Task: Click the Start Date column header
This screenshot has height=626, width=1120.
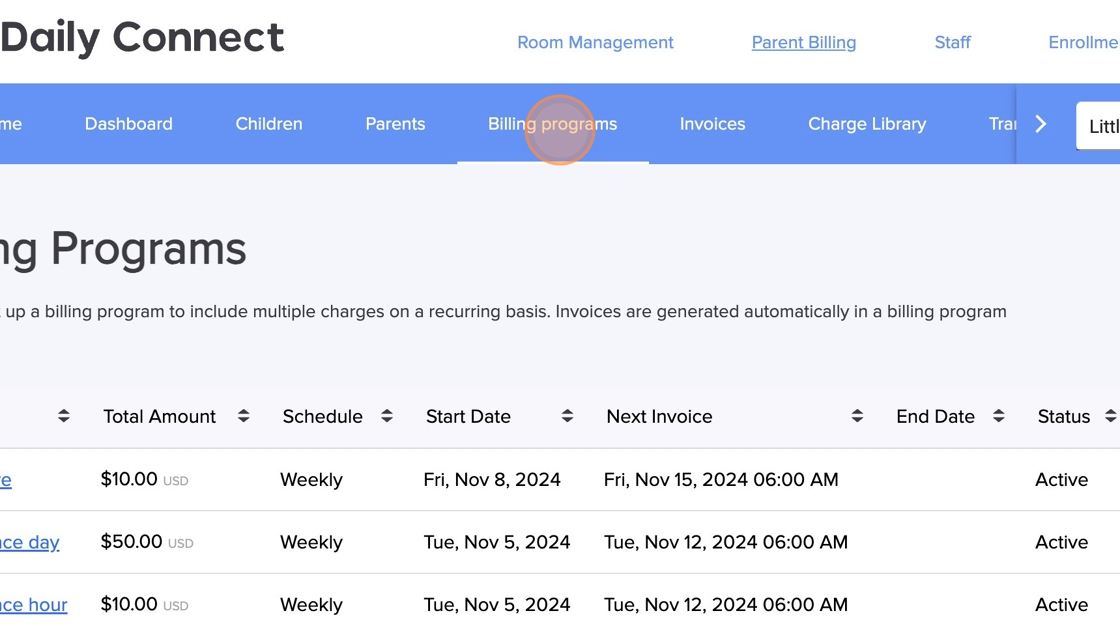Action: tap(468, 417)
